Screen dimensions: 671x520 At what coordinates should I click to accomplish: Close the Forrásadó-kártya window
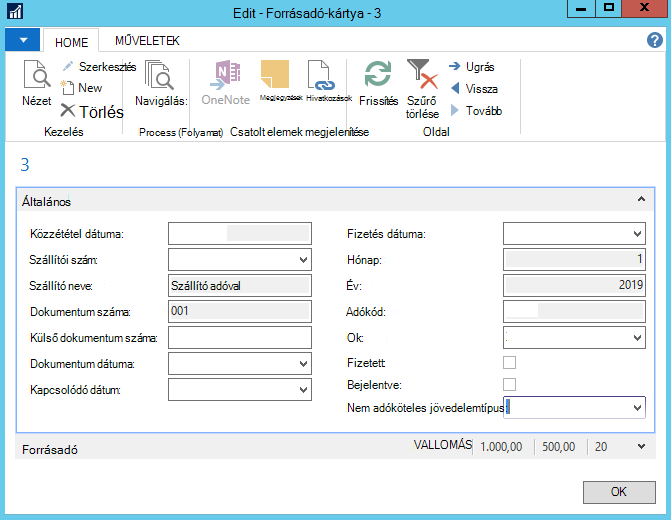[644, 9]
